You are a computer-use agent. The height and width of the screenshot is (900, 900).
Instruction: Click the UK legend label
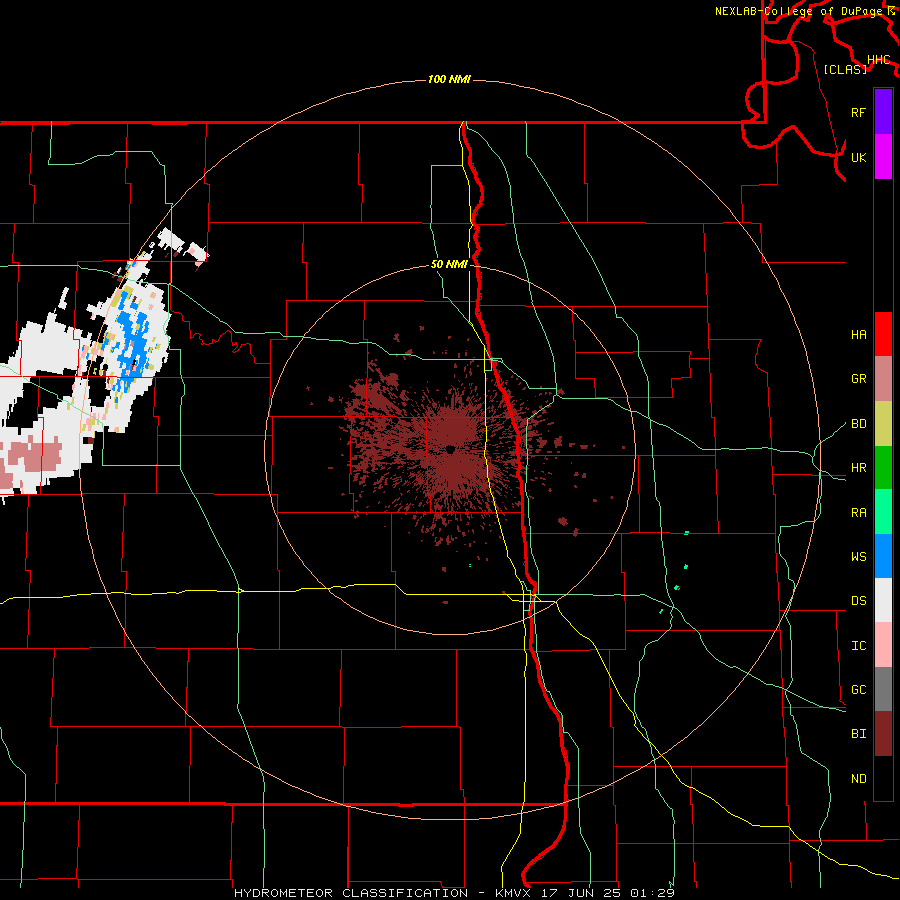click(858, 157)
